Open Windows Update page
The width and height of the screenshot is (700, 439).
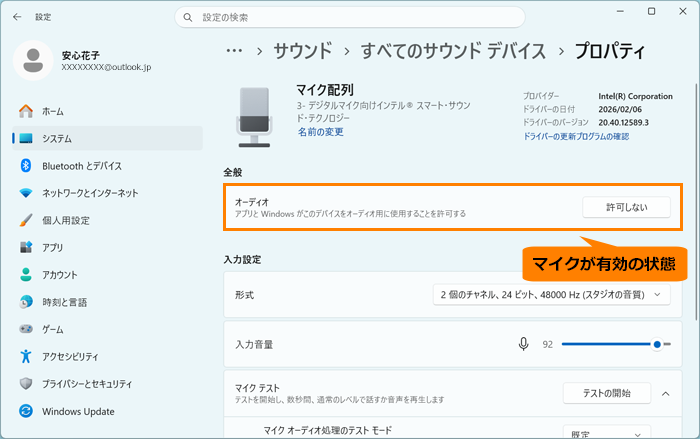click(108, 411)
